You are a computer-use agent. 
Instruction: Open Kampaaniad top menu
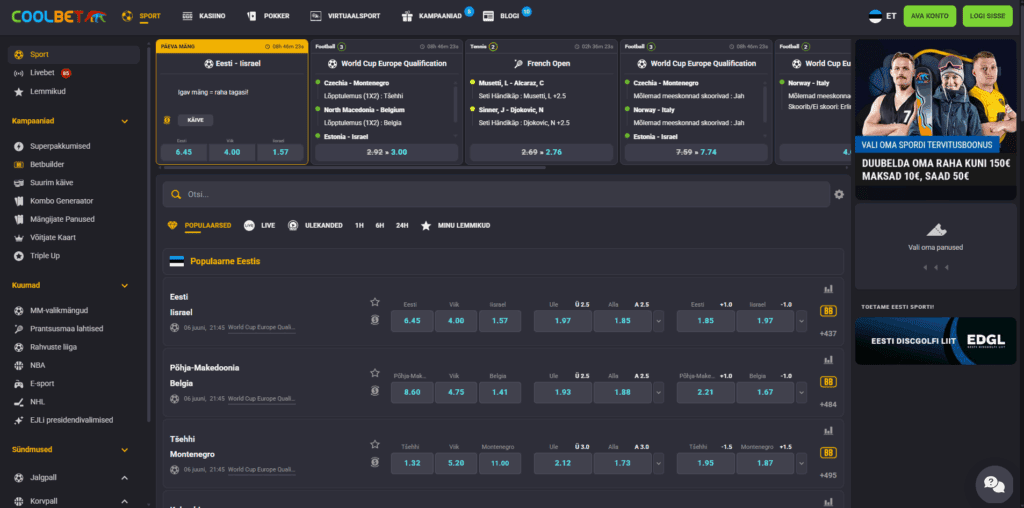point(432,16)
